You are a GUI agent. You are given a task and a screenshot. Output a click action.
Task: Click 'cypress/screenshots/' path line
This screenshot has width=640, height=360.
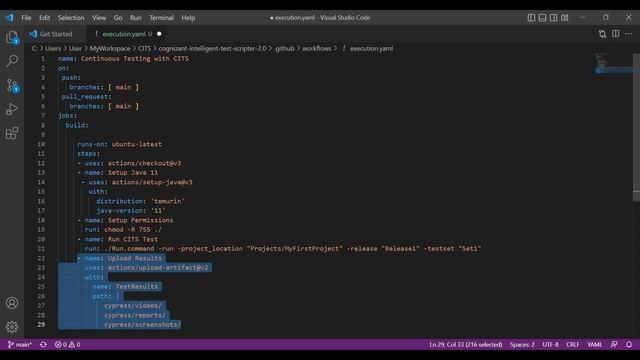point(142,325)
